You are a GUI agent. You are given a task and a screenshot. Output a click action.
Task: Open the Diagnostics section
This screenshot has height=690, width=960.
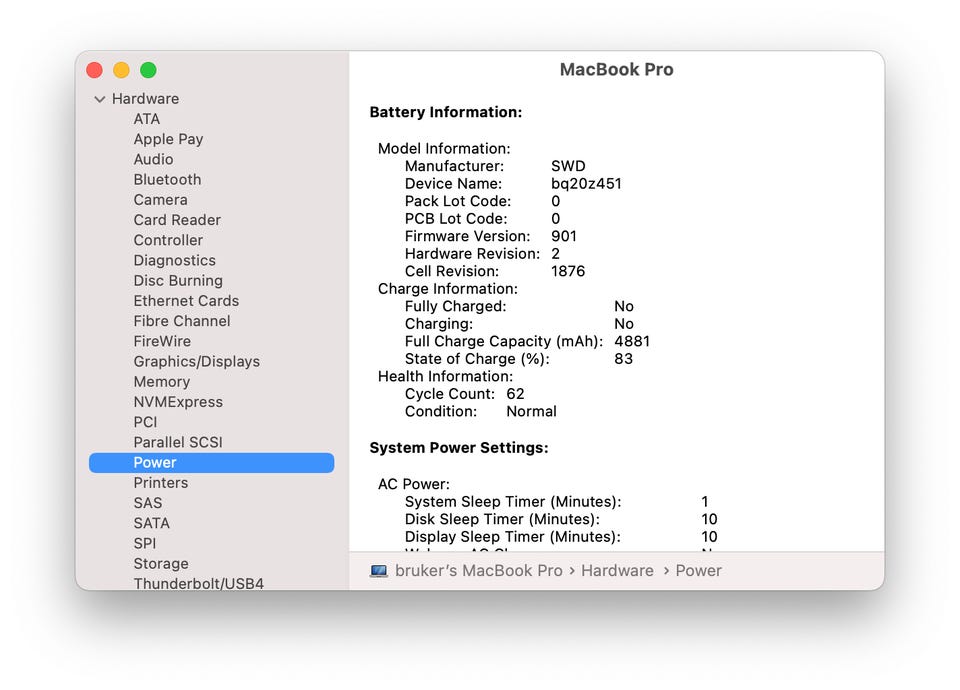pyautogui.click(x=174, y=260)
